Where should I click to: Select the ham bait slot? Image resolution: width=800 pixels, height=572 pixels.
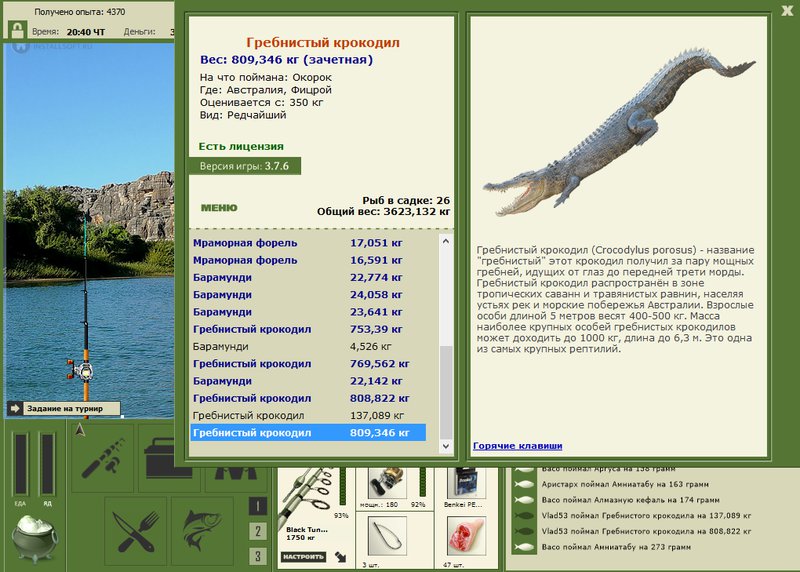(x=466, y=536)
